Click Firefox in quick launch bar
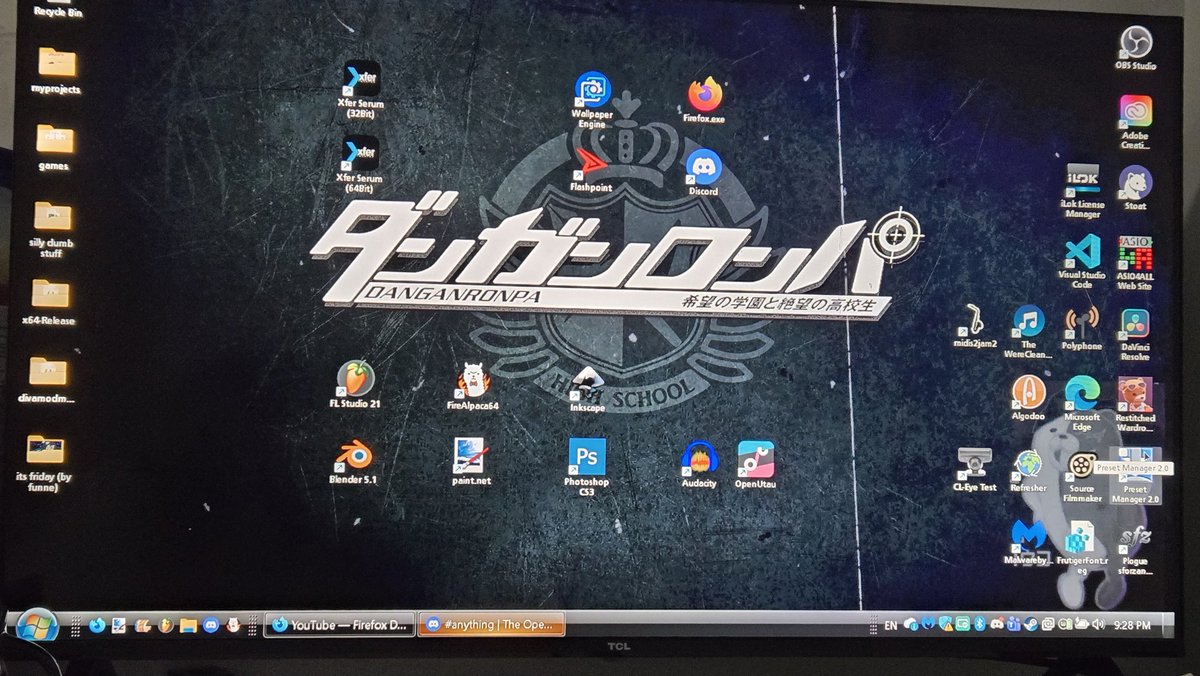 (x=96, y=625)
